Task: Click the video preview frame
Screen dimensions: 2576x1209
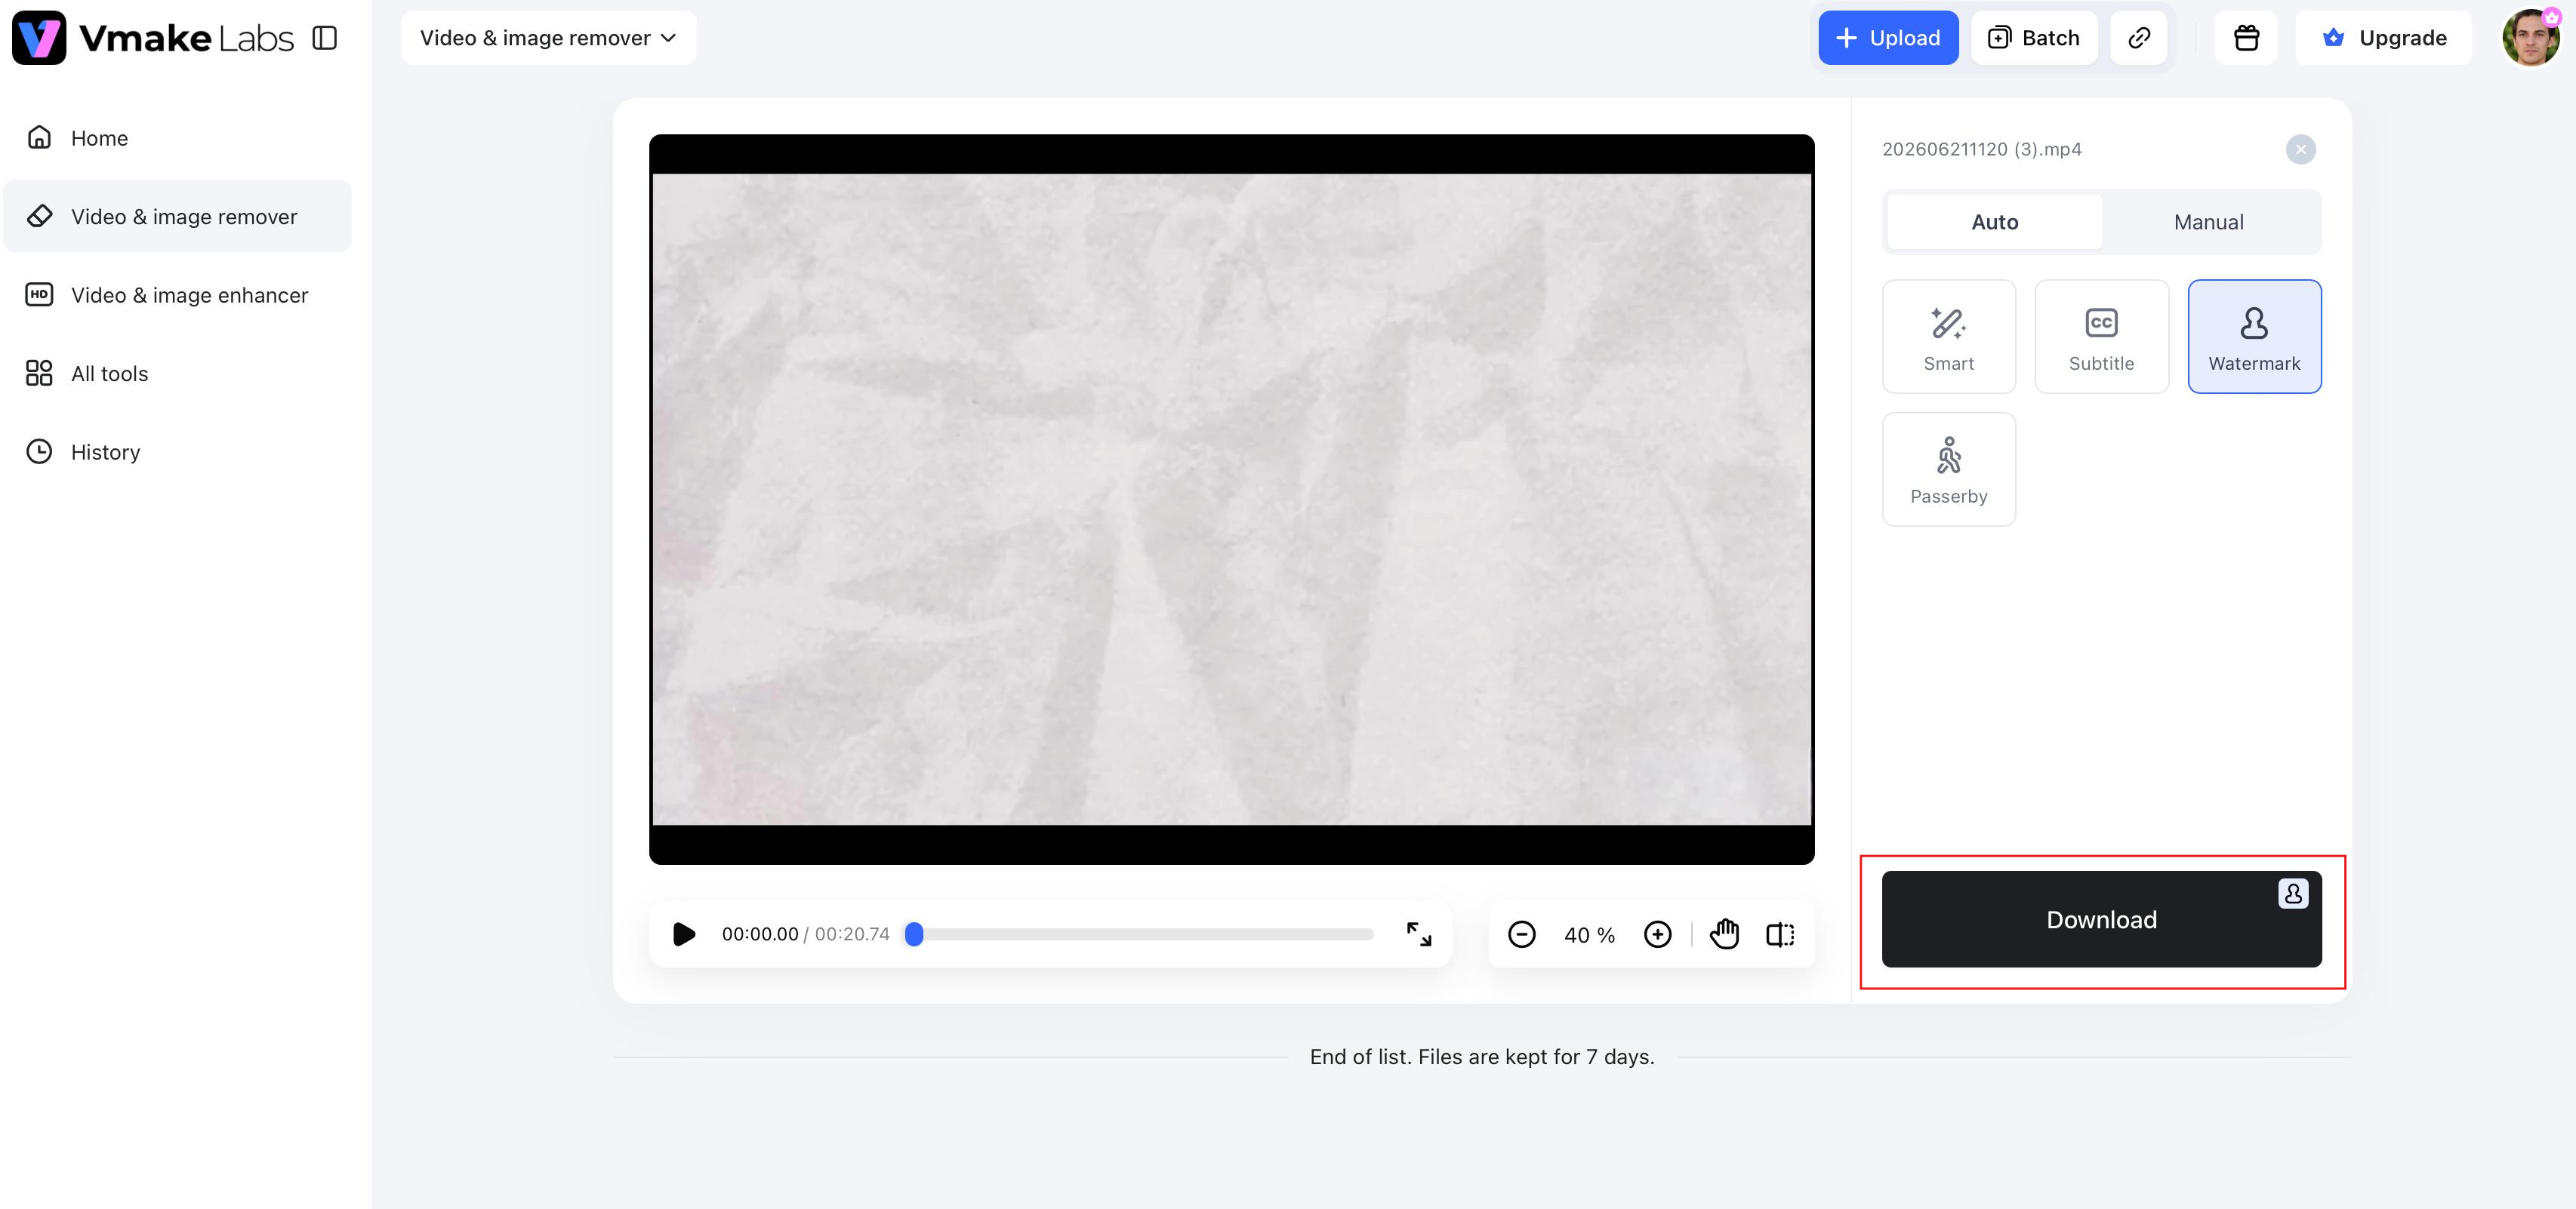Action: [1231, 499]
